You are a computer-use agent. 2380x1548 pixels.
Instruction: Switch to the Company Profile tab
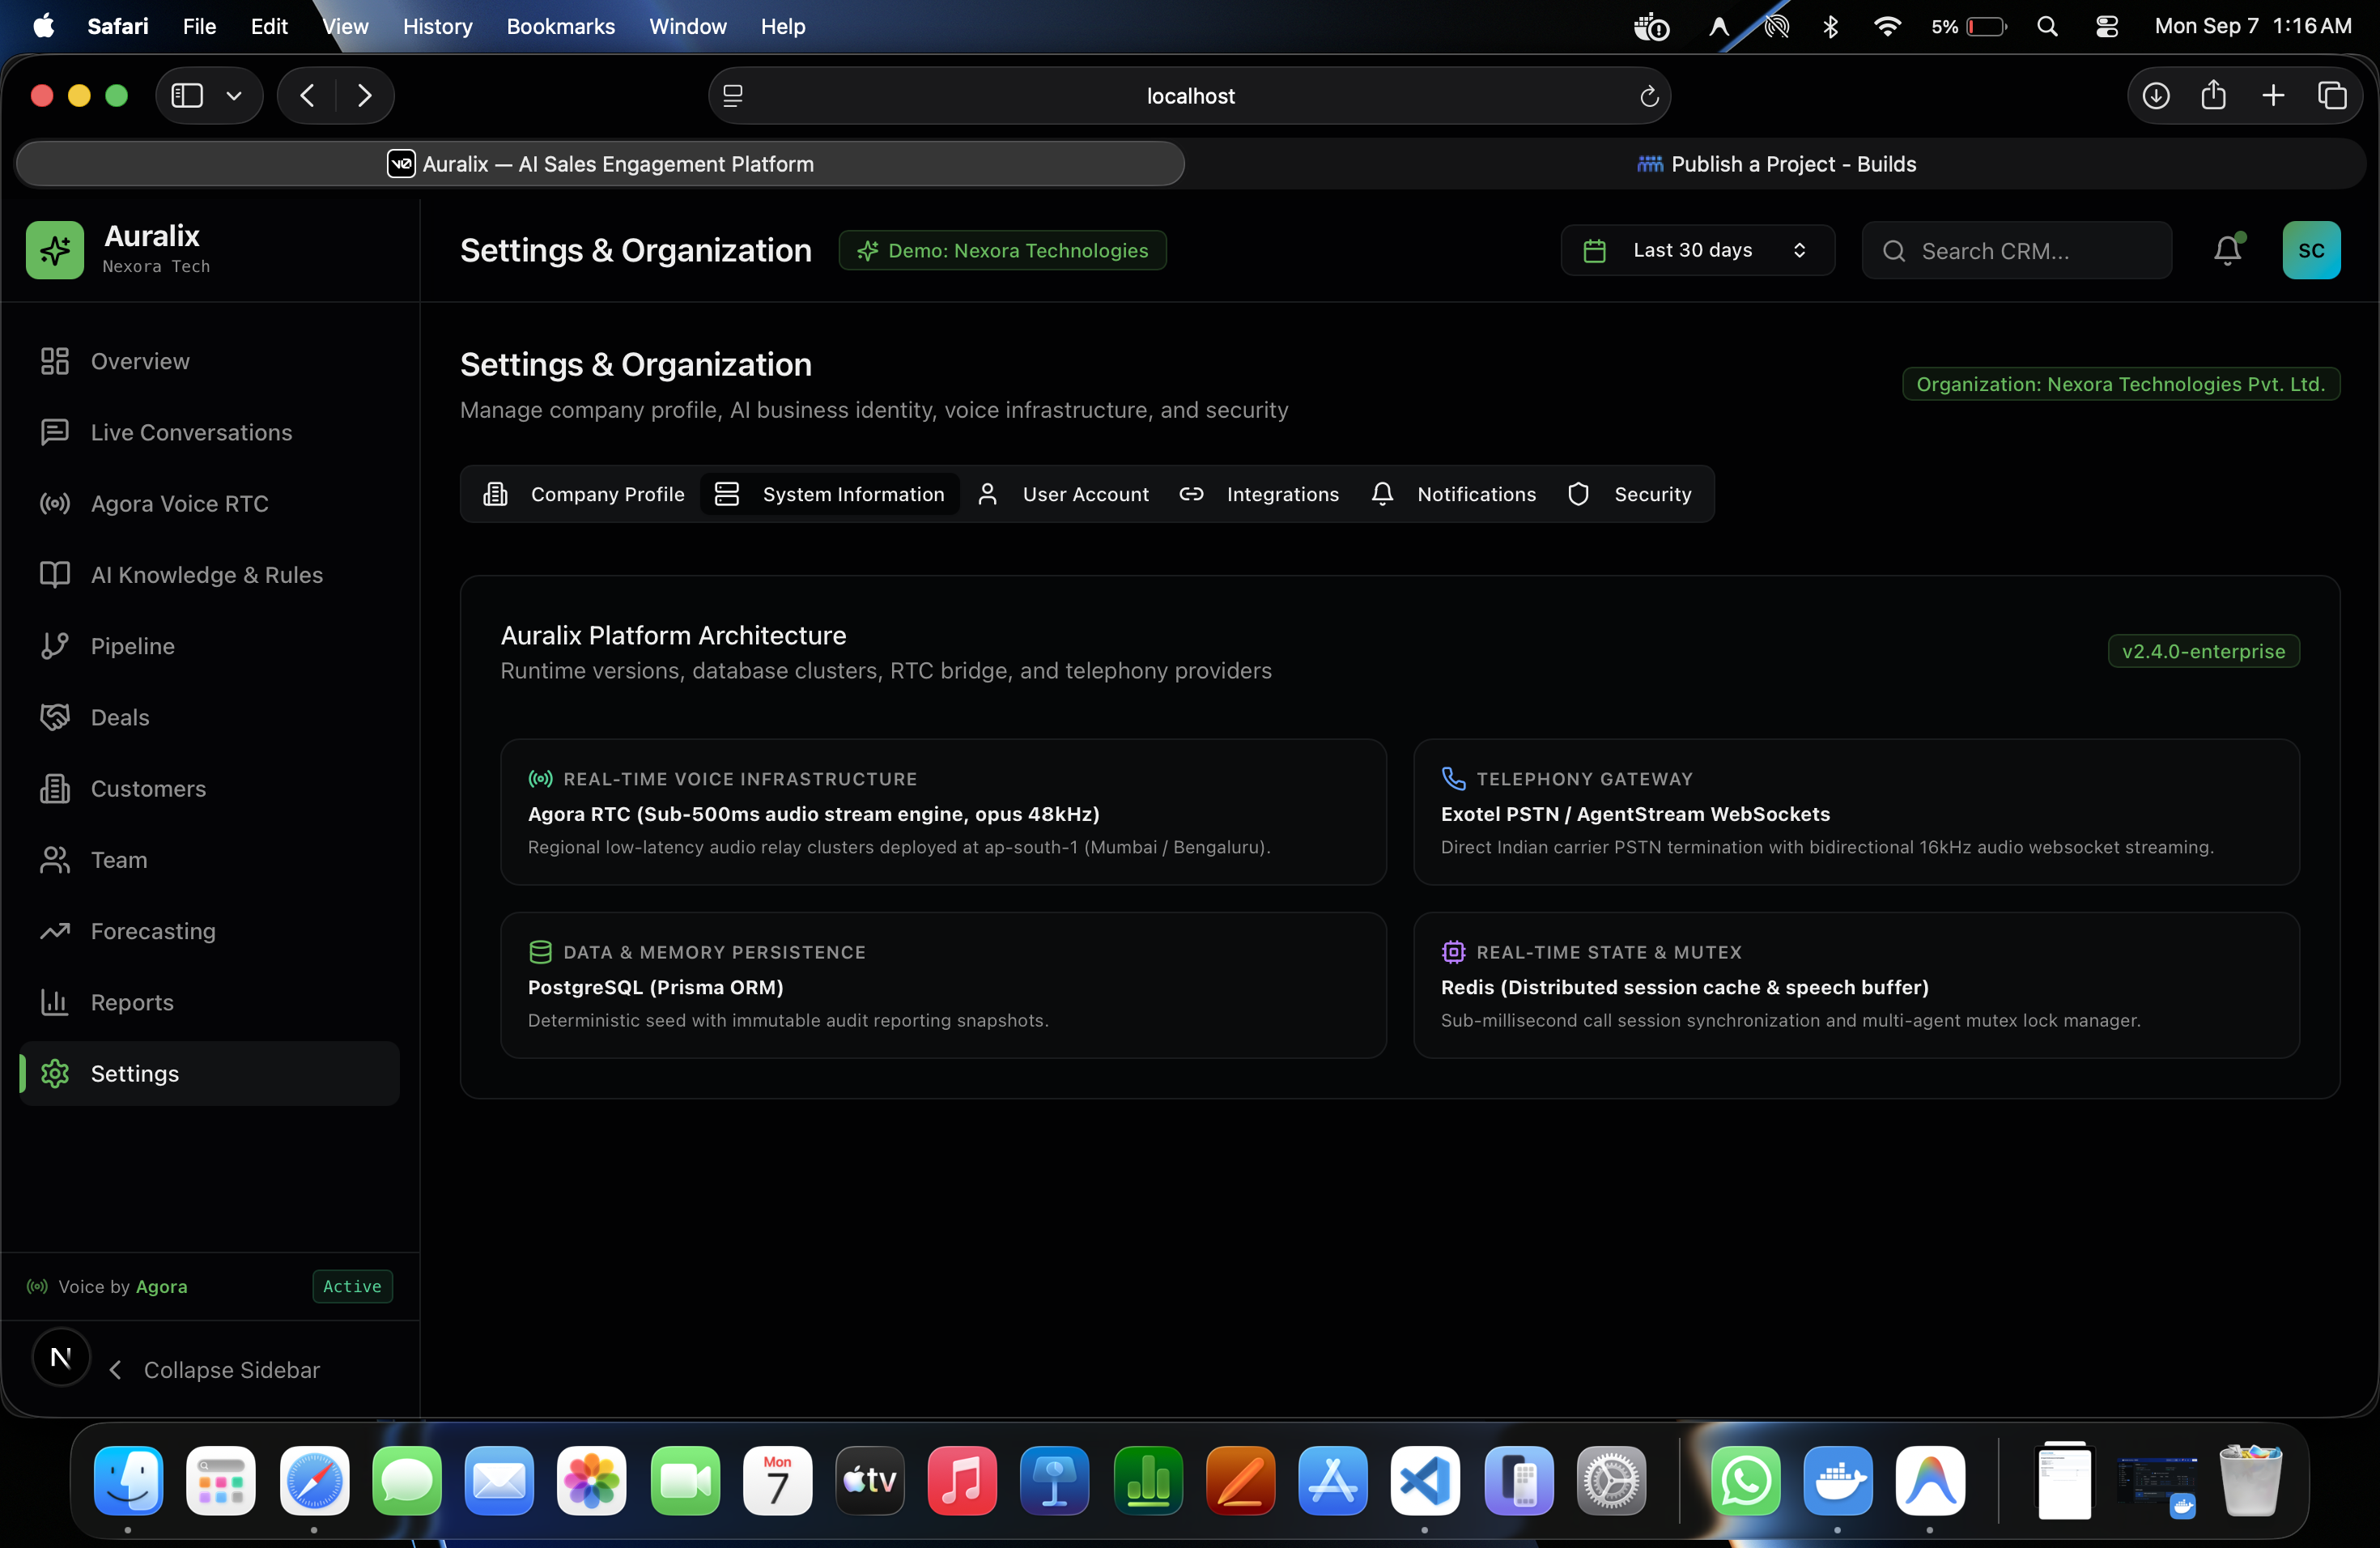click(x=585, y=494)
